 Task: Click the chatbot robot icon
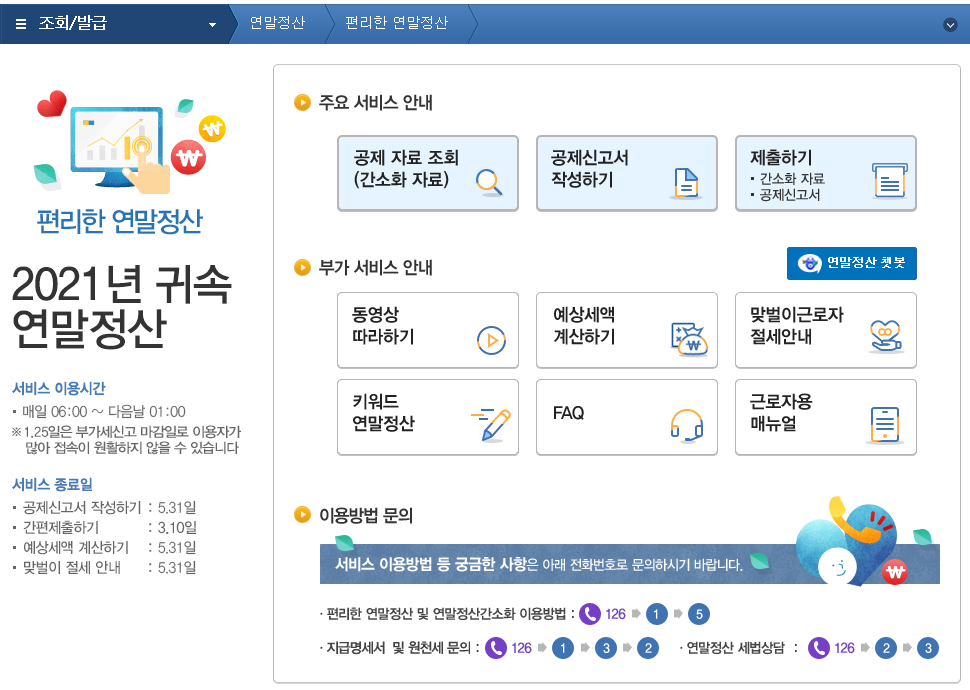coord(809,263)
